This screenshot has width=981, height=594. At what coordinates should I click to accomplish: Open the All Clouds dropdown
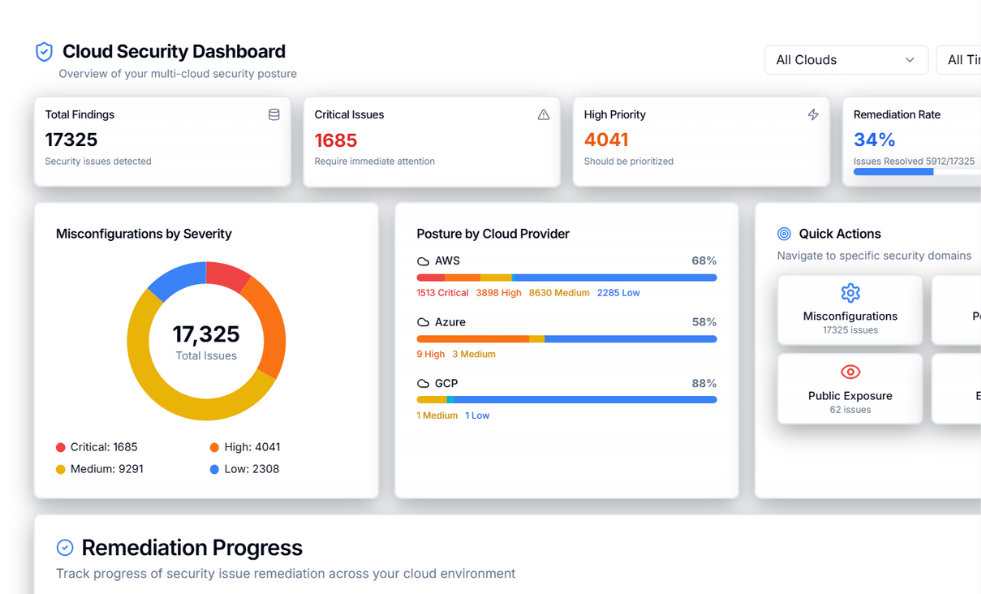point(845,60)
